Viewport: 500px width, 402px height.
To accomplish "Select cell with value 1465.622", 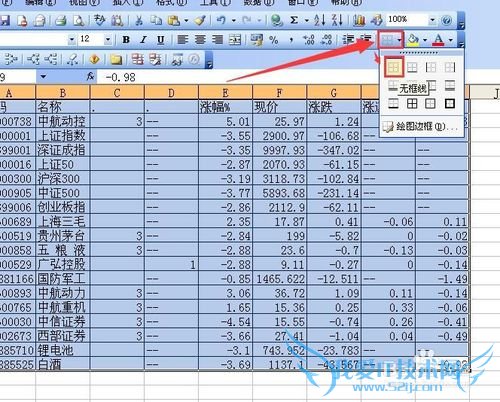I will click(x=279, y=279).
